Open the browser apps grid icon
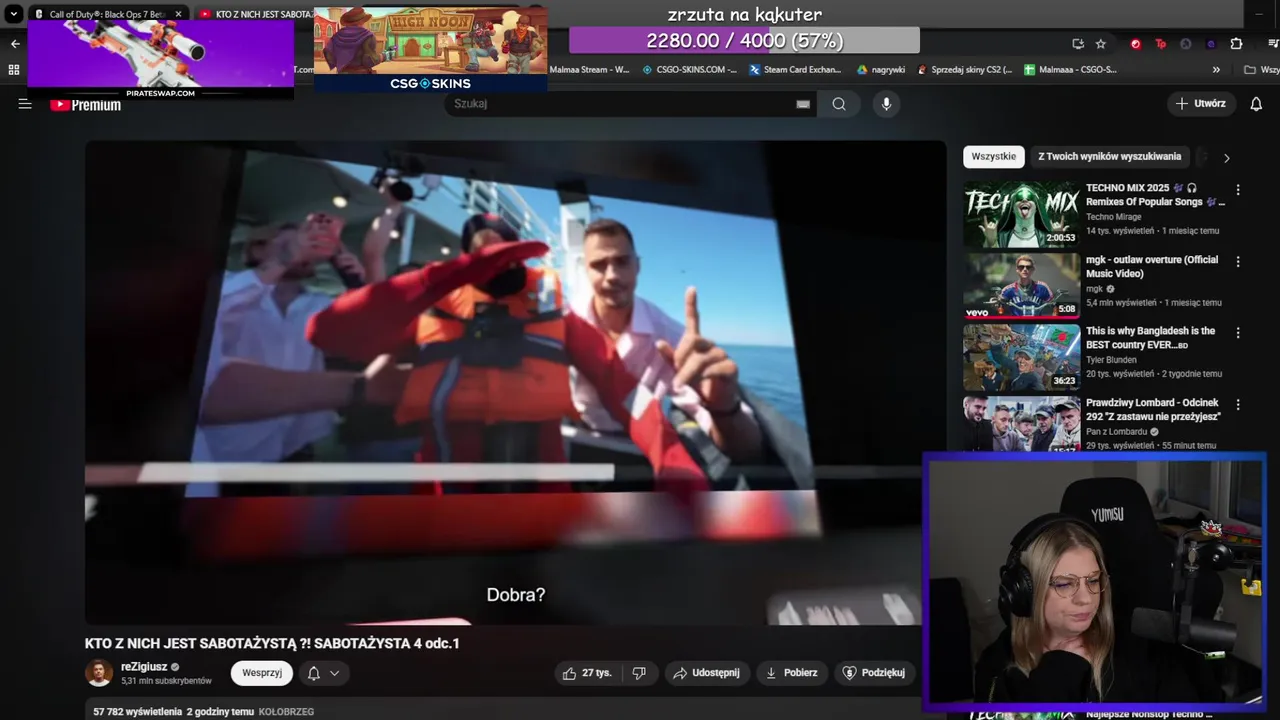The width and height of the screenshot is (1280, 720). tap(14, 70)
